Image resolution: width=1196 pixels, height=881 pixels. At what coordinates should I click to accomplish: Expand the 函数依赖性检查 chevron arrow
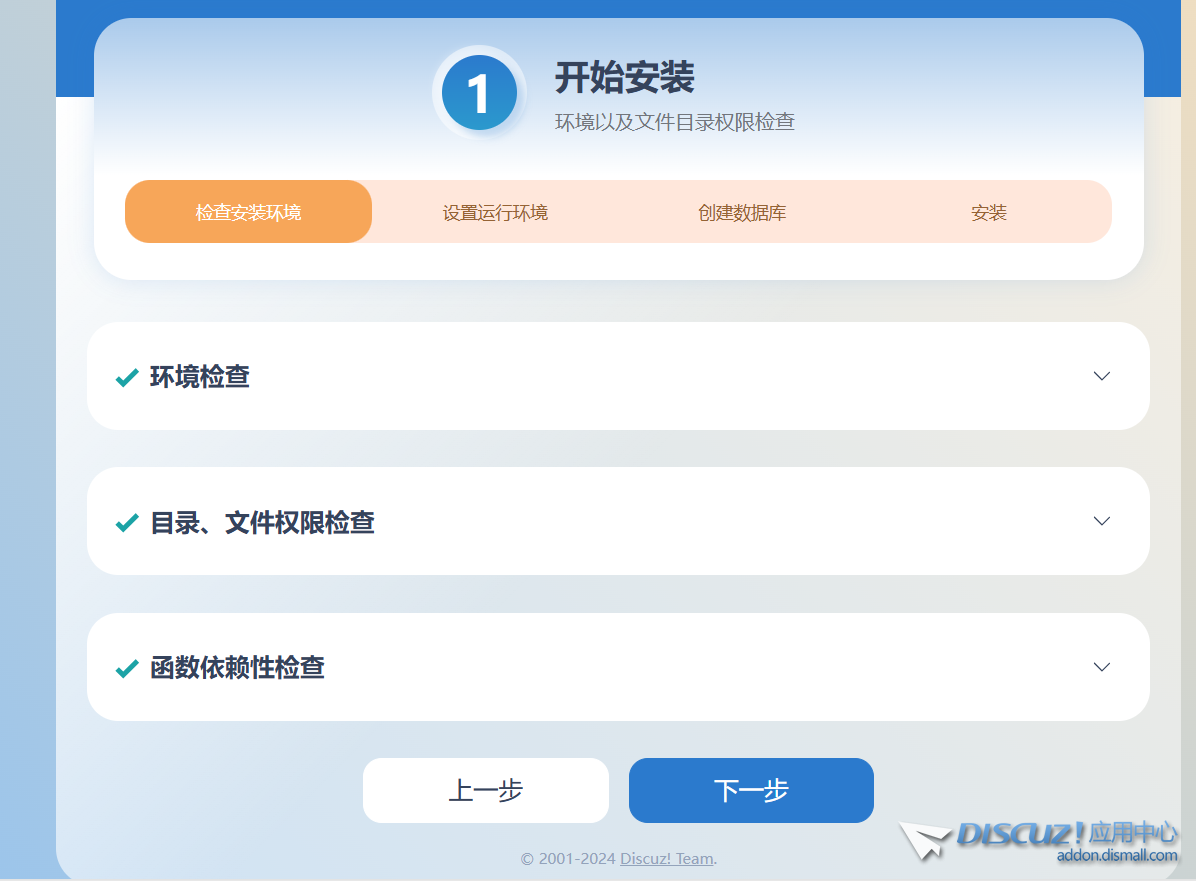(1101, 667)
